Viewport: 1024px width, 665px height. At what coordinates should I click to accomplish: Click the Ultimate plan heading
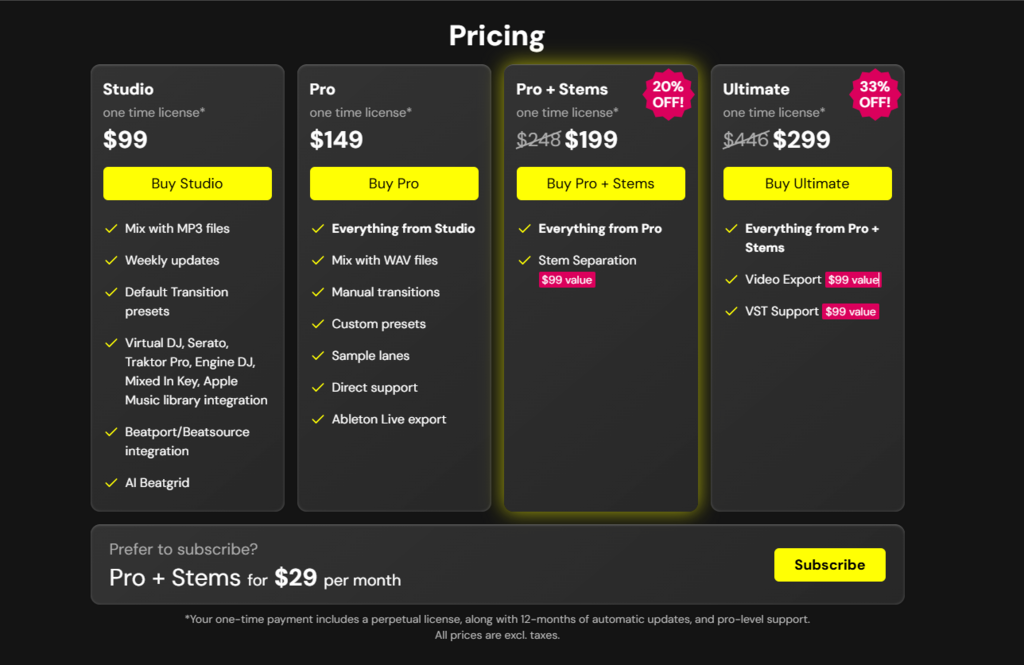(x=756, y=89)
